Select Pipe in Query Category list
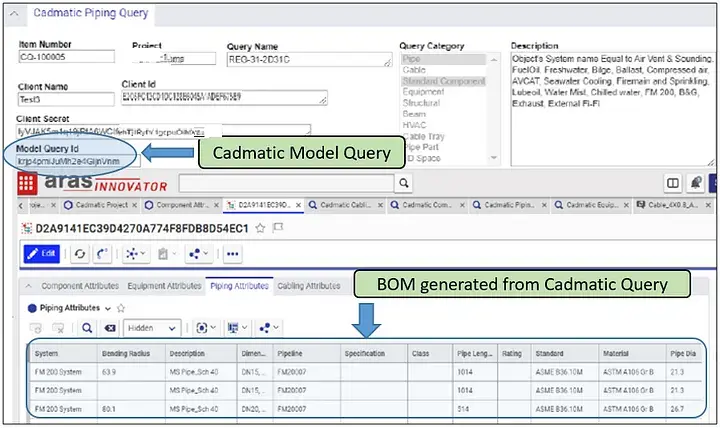Viewport: 720px width, 428px height. [x=443, y=59]
